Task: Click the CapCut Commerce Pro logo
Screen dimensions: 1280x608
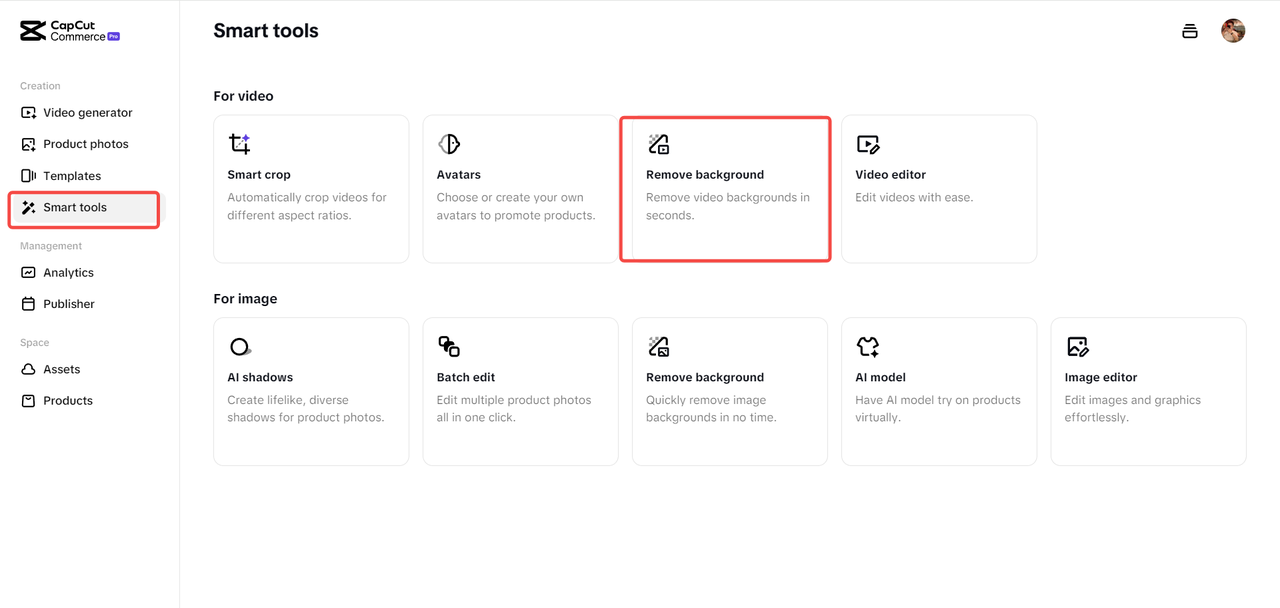Action: click(x=70, y=31)
